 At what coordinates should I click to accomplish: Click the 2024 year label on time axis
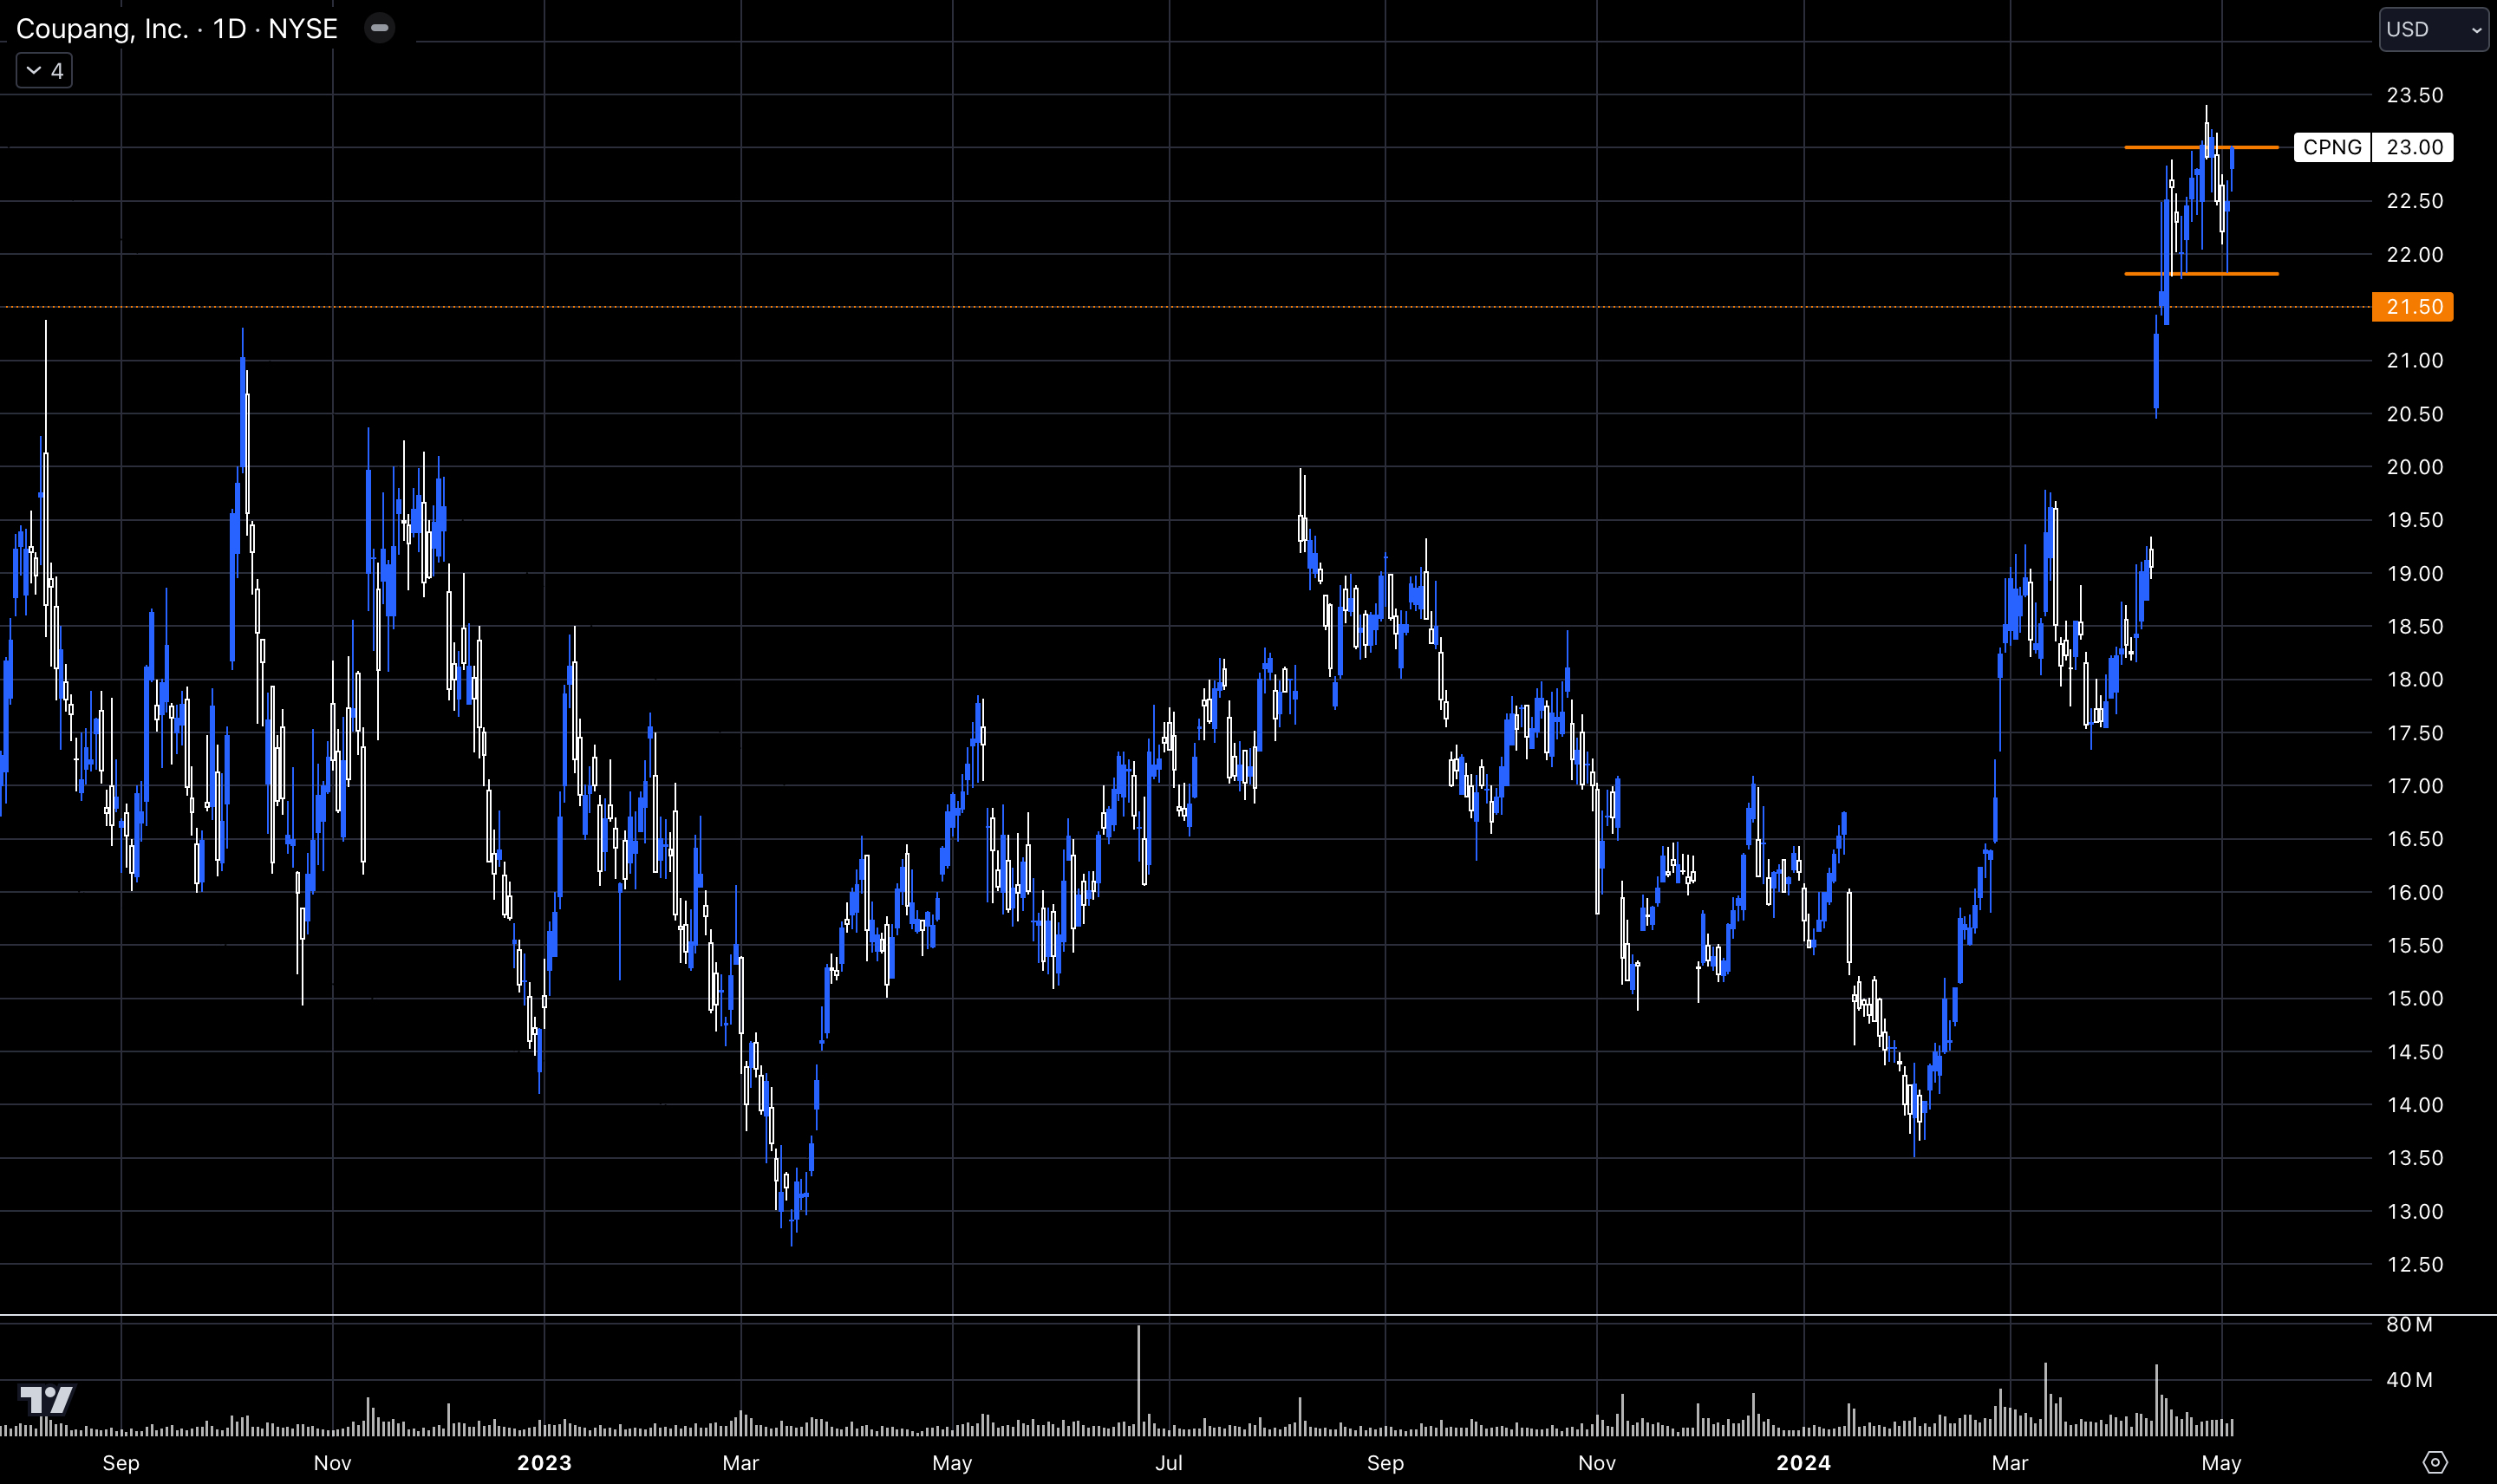click(x=1803, y=1463)
